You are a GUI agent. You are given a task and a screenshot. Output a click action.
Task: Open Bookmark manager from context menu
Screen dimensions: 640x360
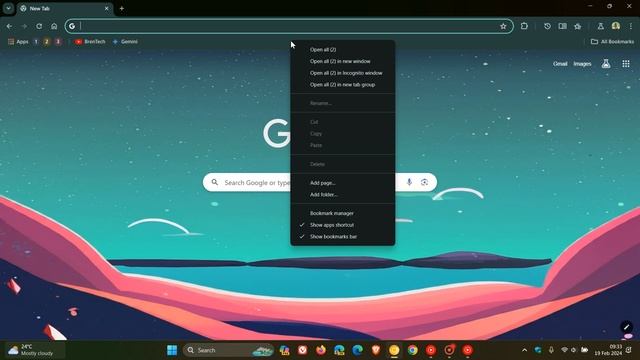[x=342, y=213]
